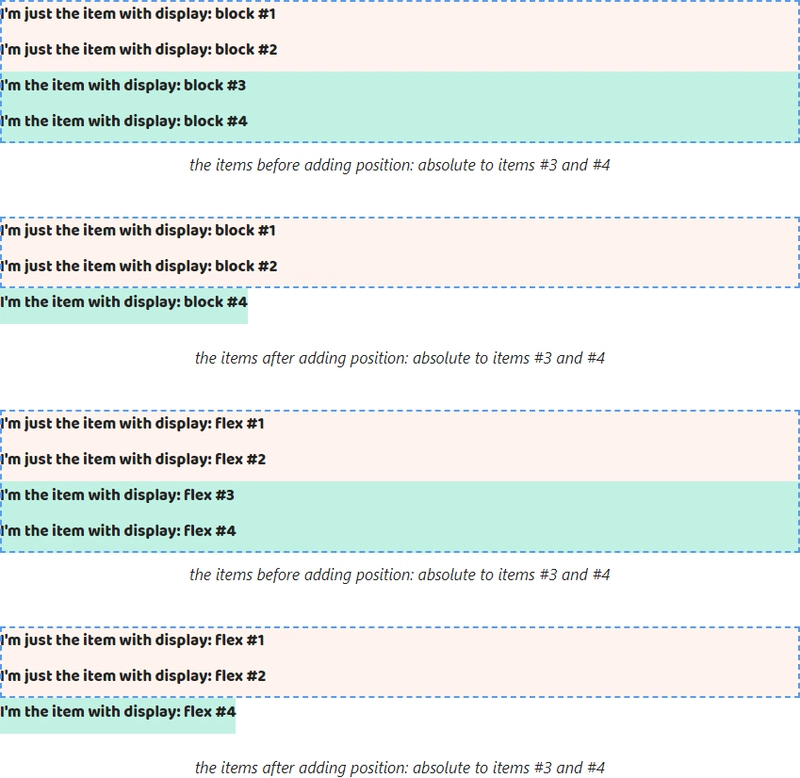This screenshot has height=778, width=800.
Task: Select the green item 'display: block #3'
Action: [399, 89]
